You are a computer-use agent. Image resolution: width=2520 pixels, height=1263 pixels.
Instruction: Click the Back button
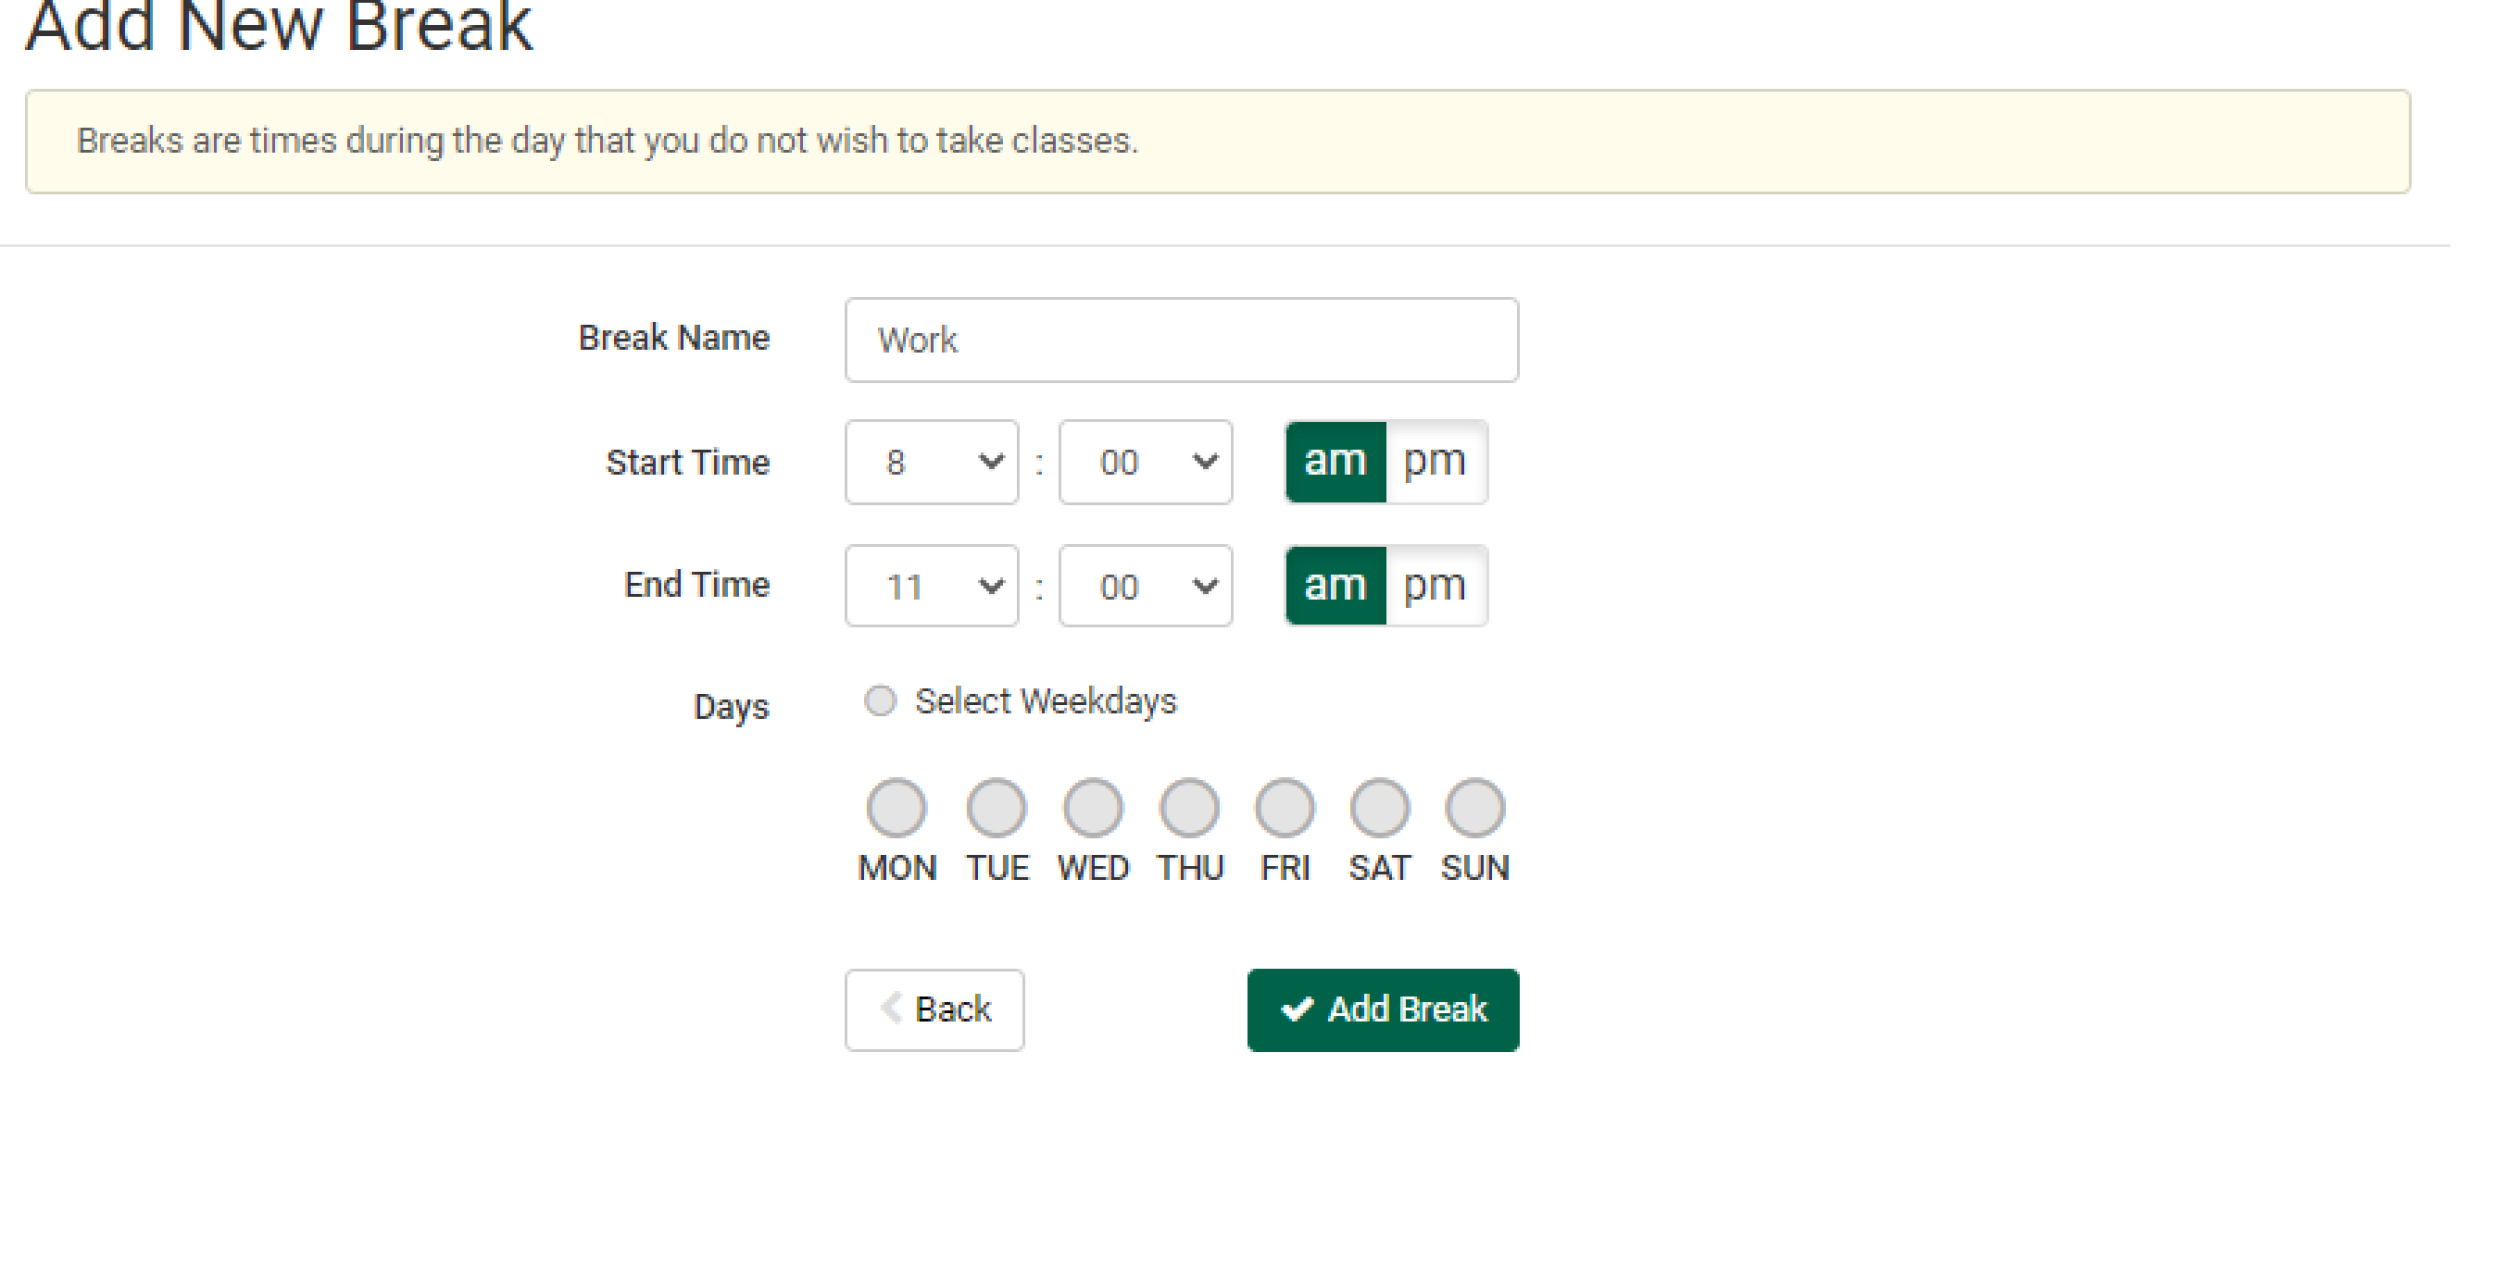click(933, 1009)
